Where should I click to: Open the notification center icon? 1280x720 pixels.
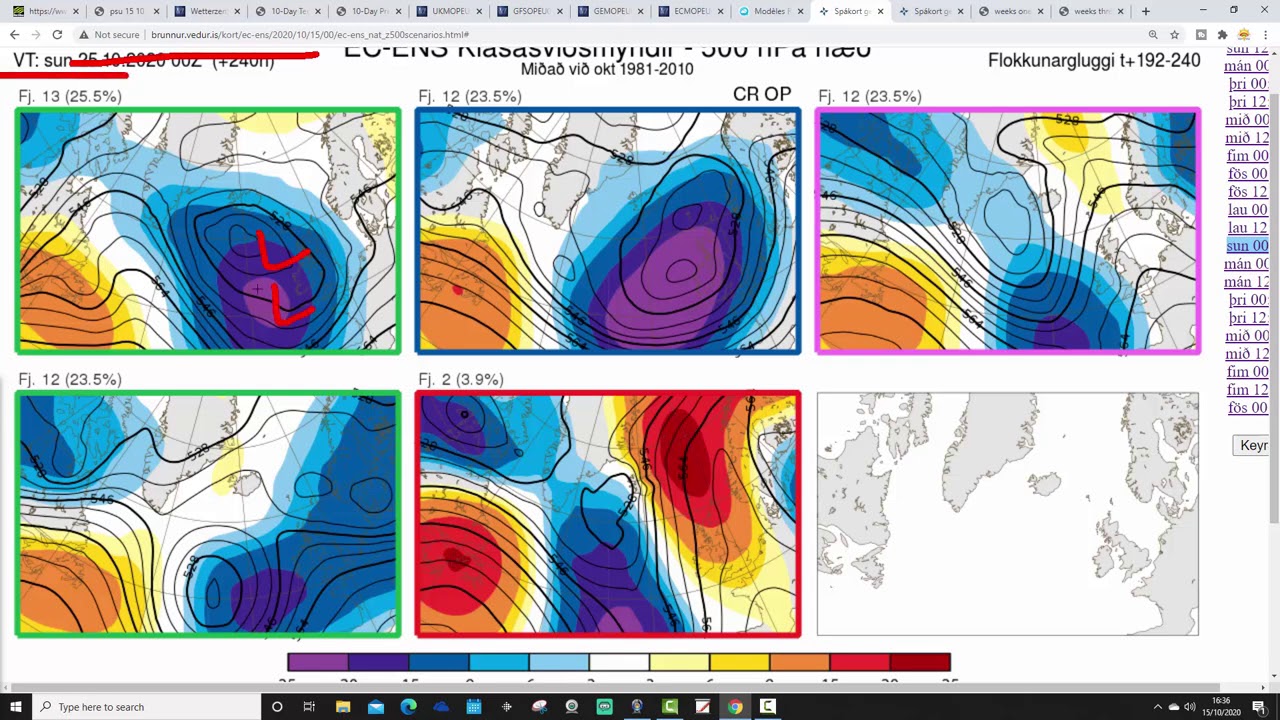(1259, 707)
